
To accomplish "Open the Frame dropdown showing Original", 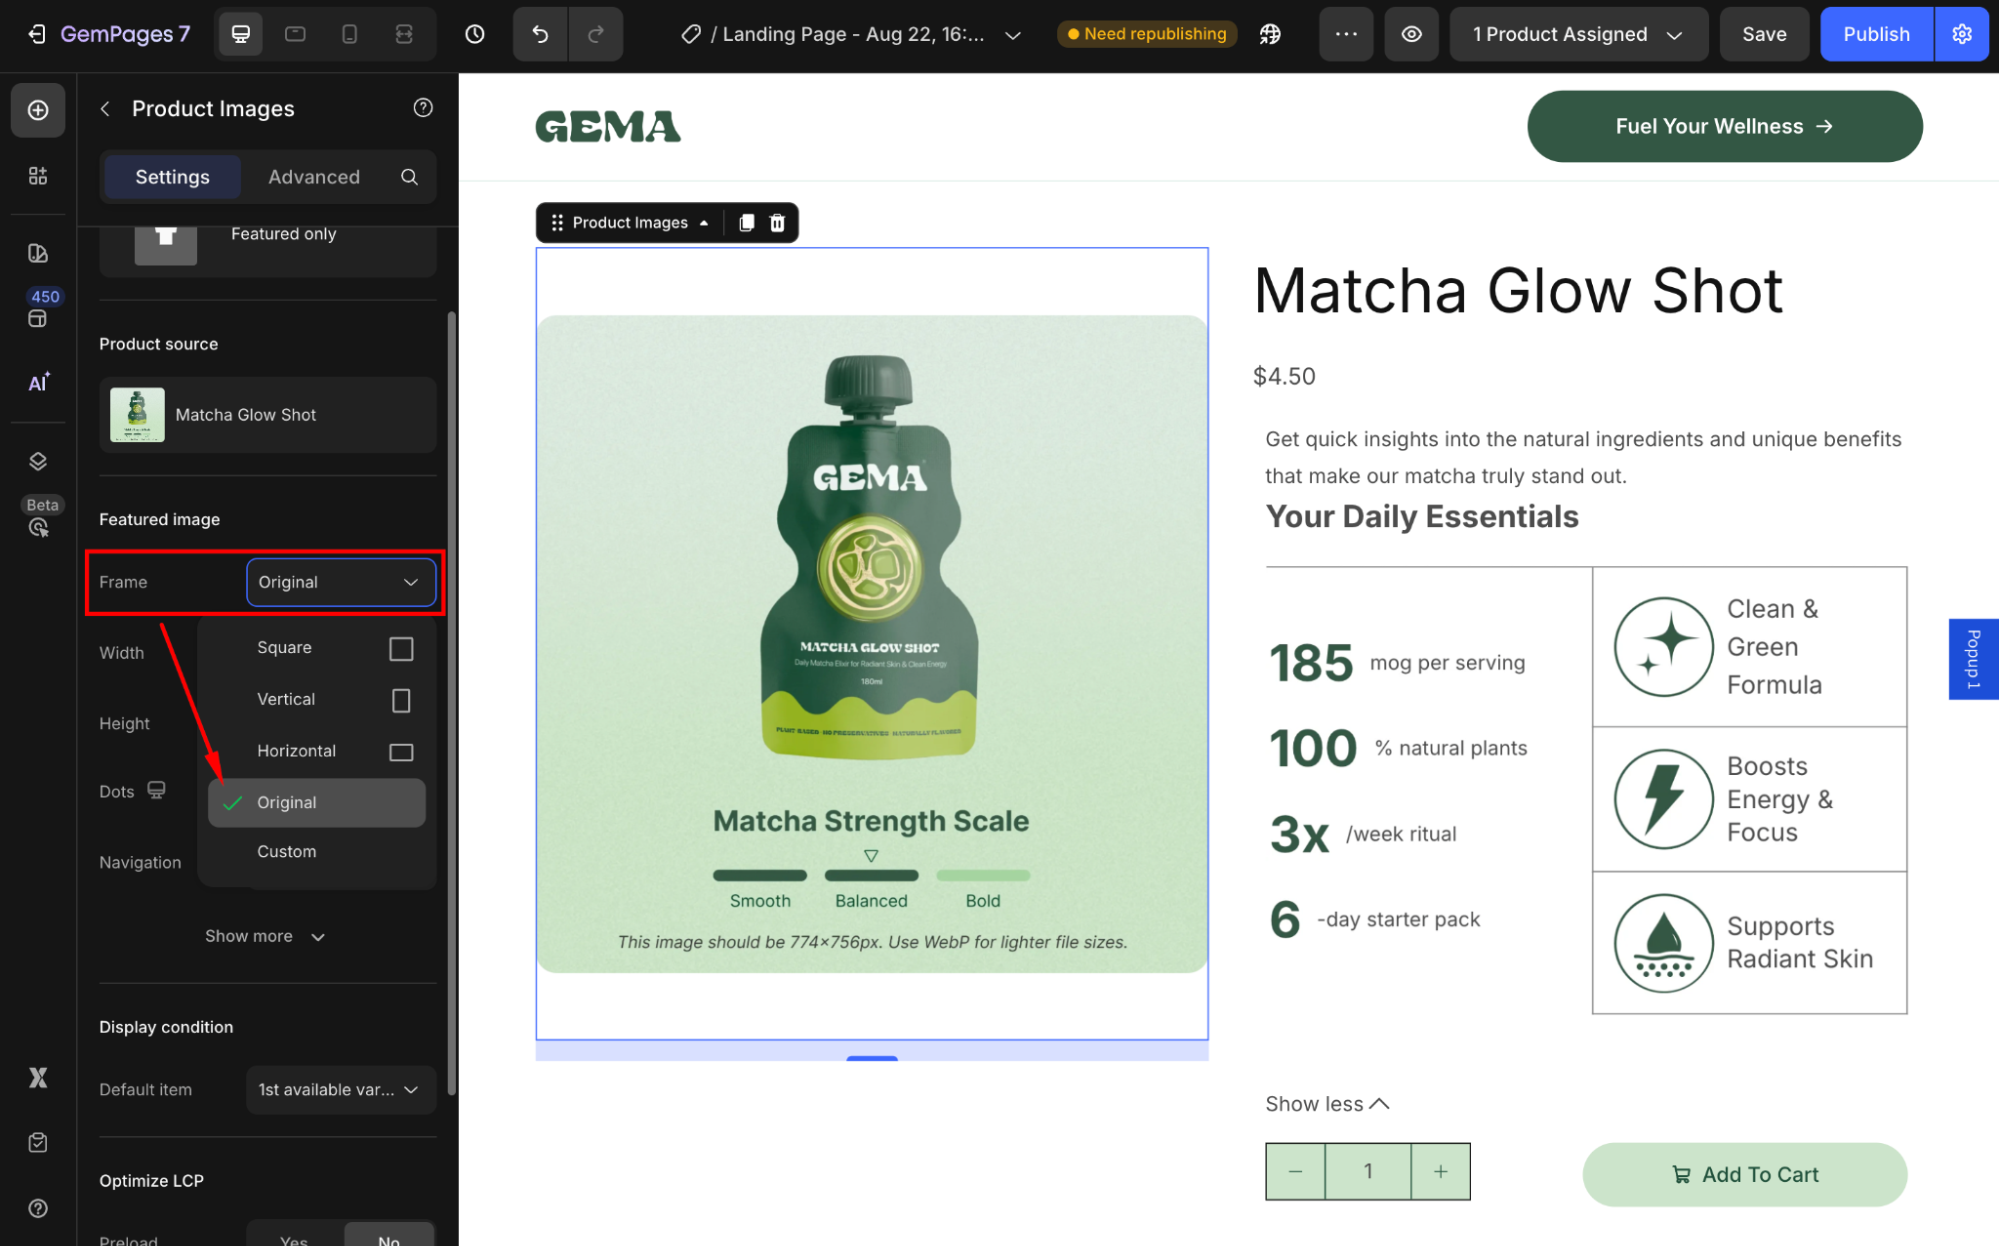I will pyautogui.click(x=340, y=582).
